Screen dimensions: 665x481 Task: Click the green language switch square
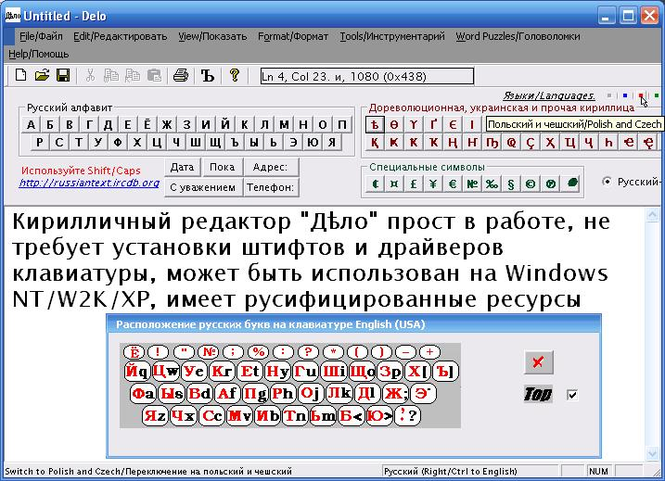click(657, 96)
